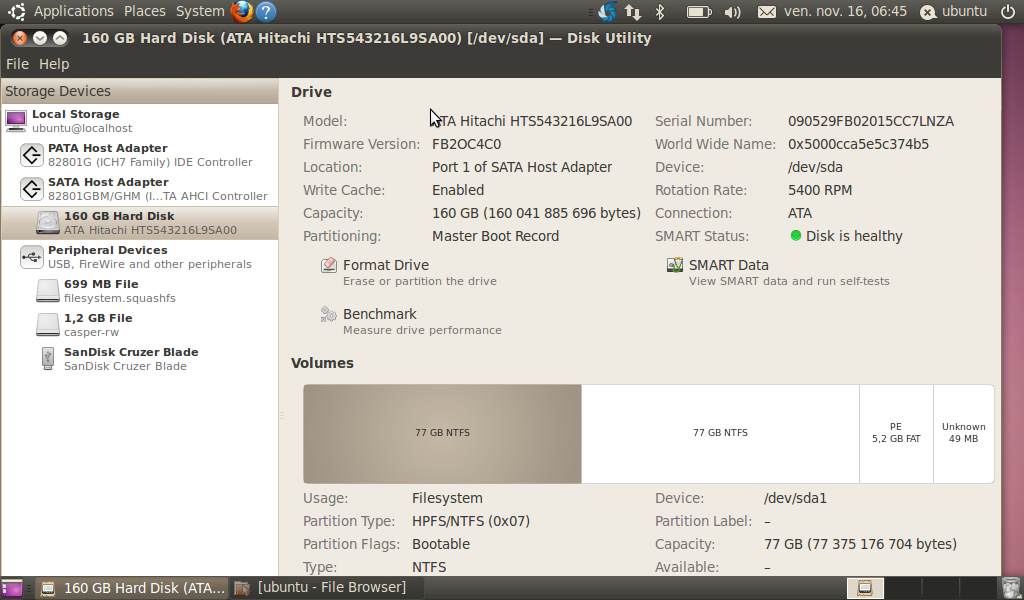Click serial number 090529FB02015CC7LNZA

(x=871, y=121)
